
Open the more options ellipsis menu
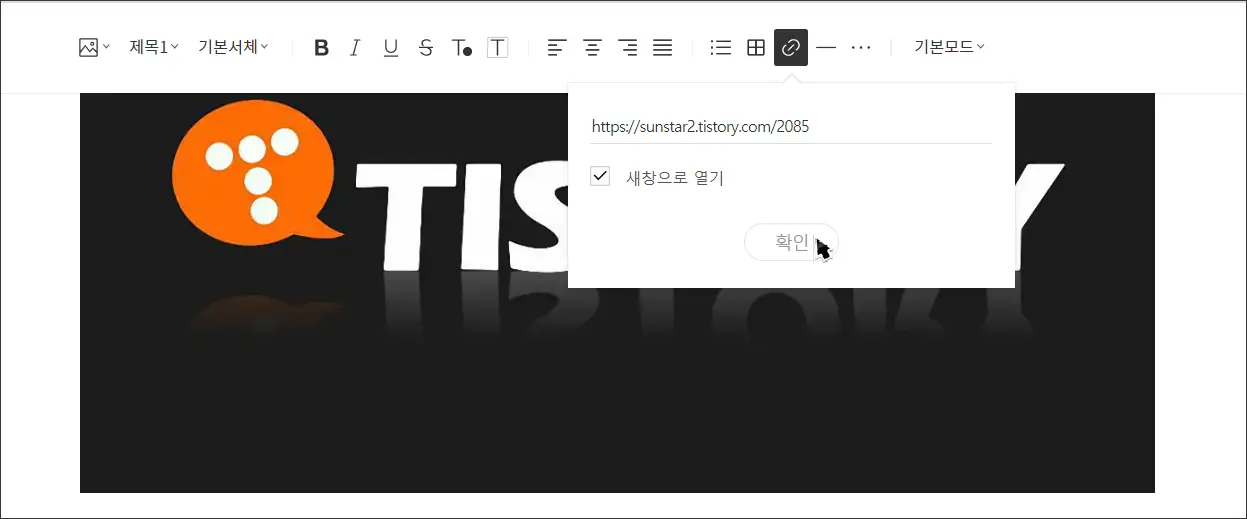click(x=861, y=47)
